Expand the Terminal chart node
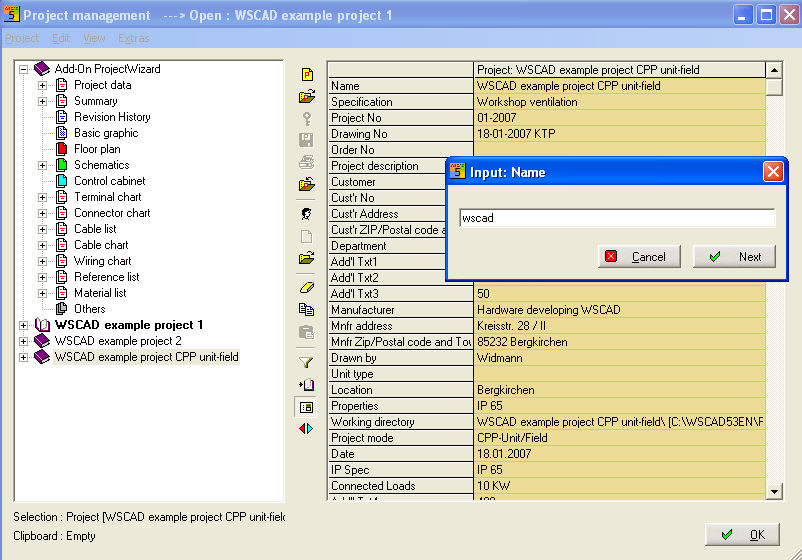The width and height of the screenshot is (802, 560). pos(43,197)
